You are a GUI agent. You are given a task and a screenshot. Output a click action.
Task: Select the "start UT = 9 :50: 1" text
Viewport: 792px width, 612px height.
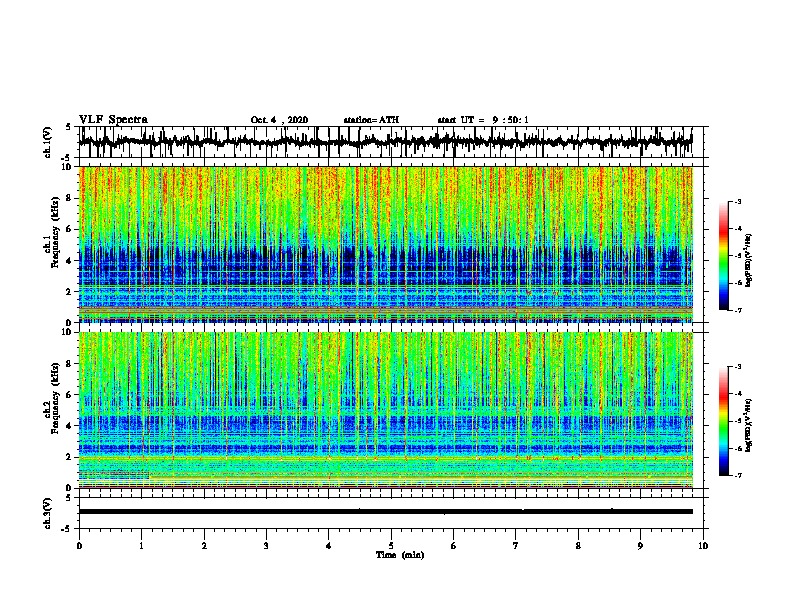pos(483,120)
